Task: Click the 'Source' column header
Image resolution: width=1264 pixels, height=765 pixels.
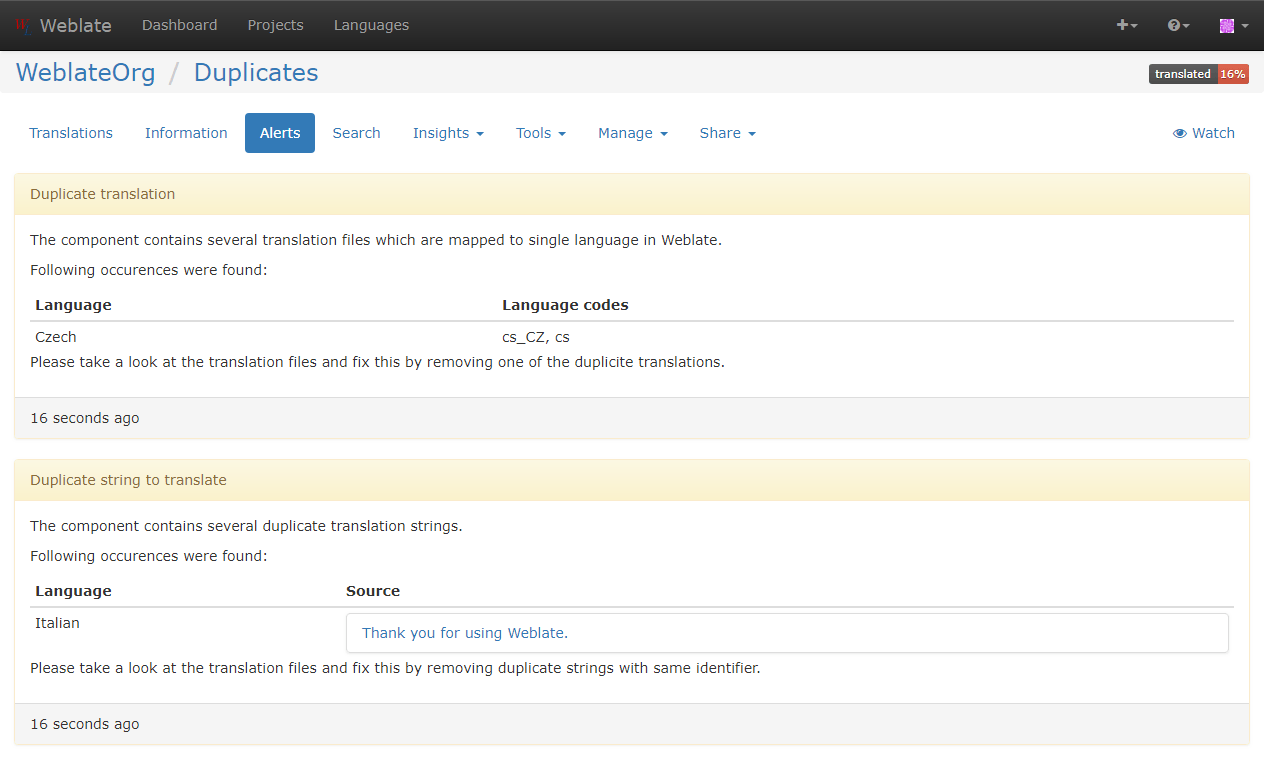Action: tap(373, 591)
